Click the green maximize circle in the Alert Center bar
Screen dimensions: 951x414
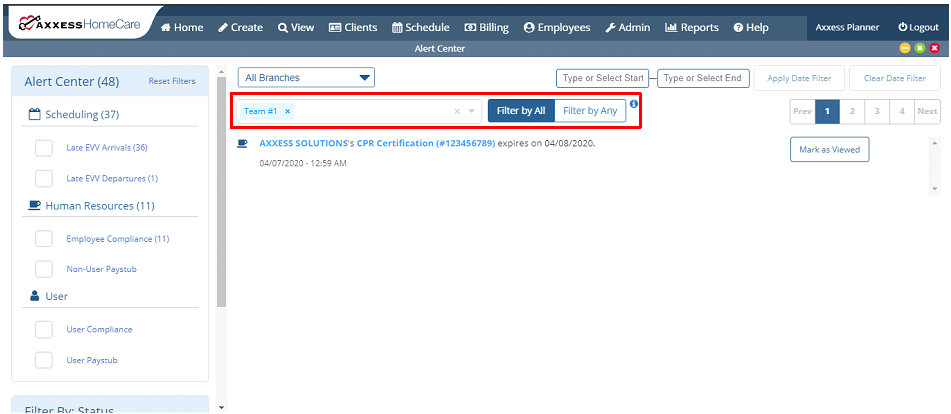[x=919, y=48]
